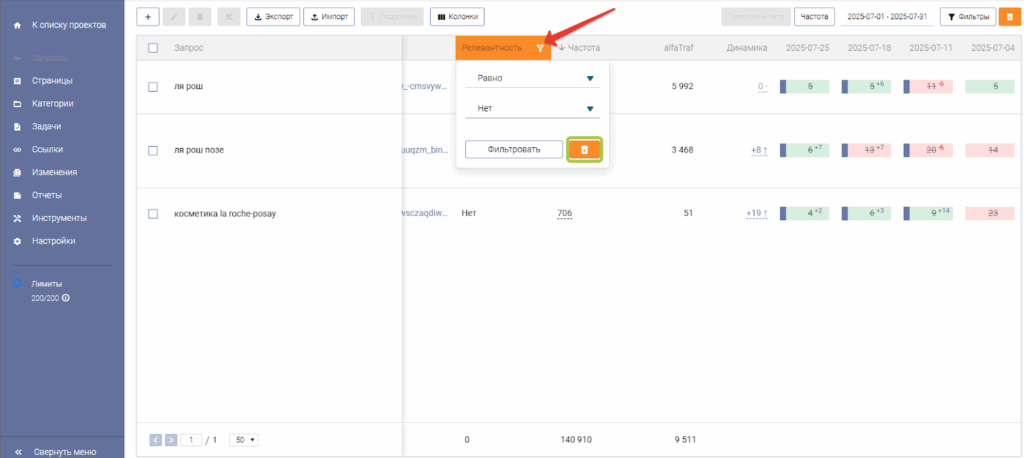1024x458 pixels.
Task: Click the funnel icon in the Релевантность header
Action: [540, 48]
